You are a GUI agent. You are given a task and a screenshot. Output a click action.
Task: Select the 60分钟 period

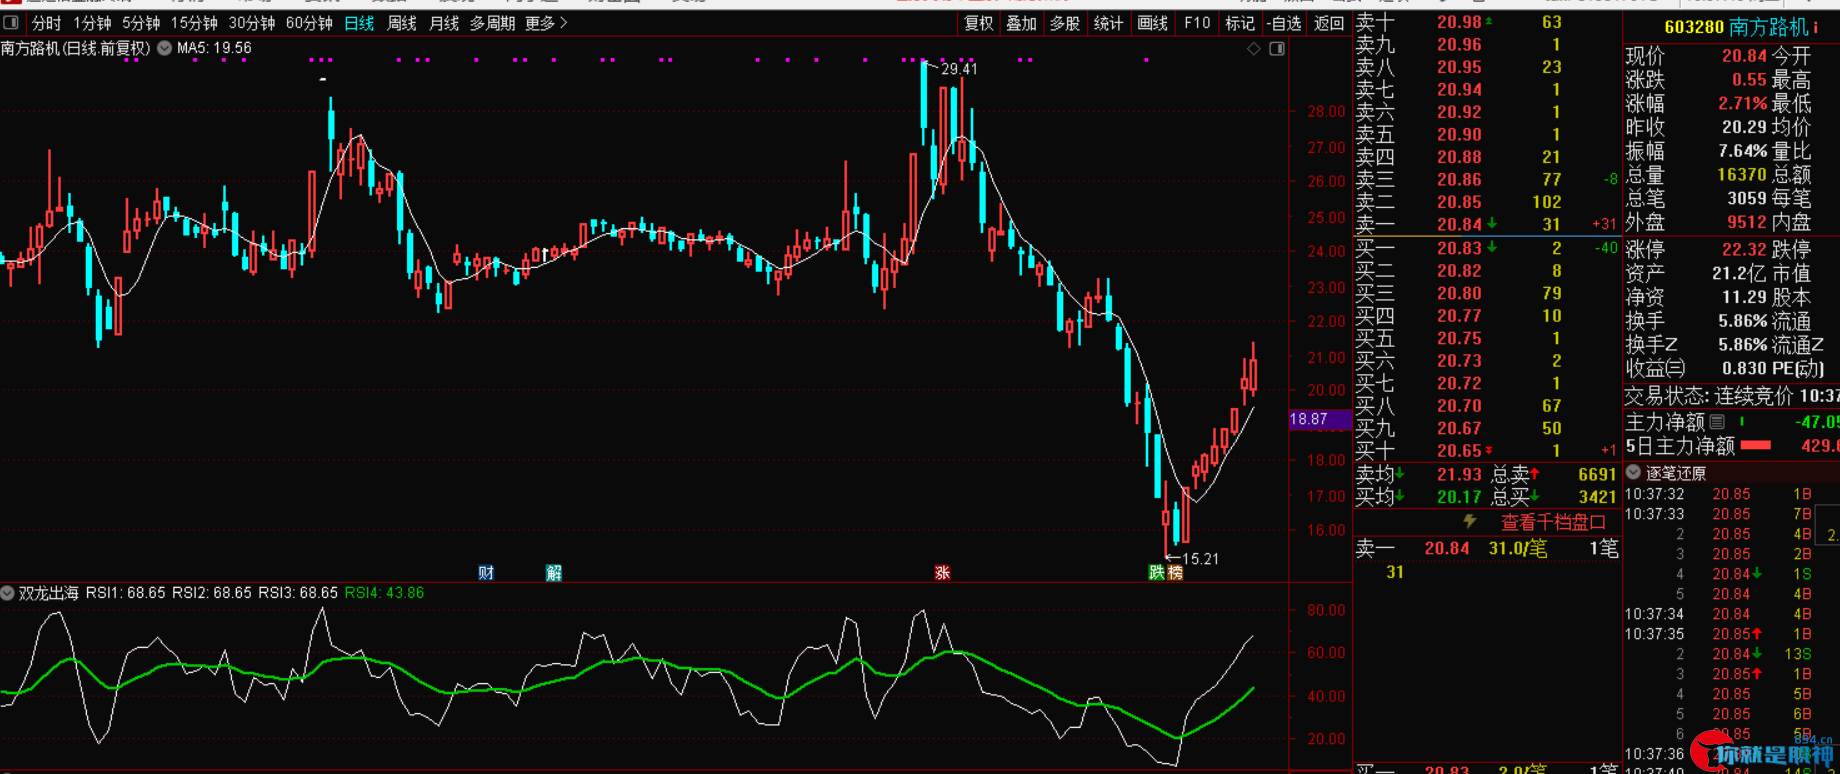click(x=309, y=23)
